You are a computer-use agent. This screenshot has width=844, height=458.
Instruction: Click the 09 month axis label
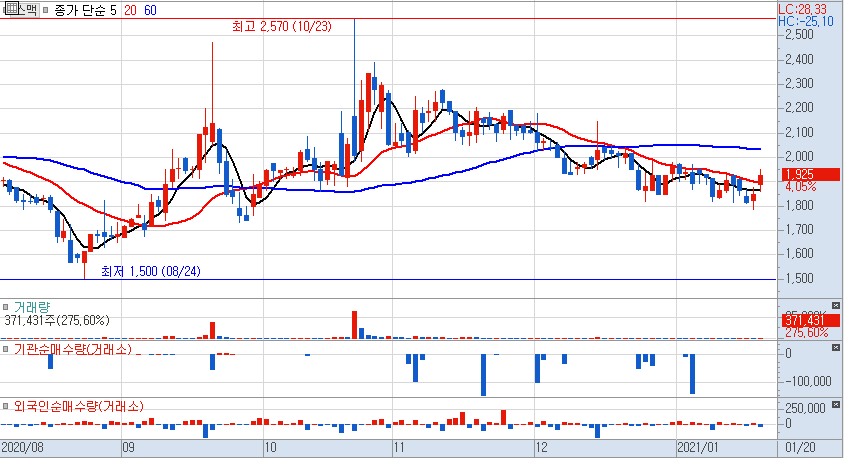[x=129, y=447]
